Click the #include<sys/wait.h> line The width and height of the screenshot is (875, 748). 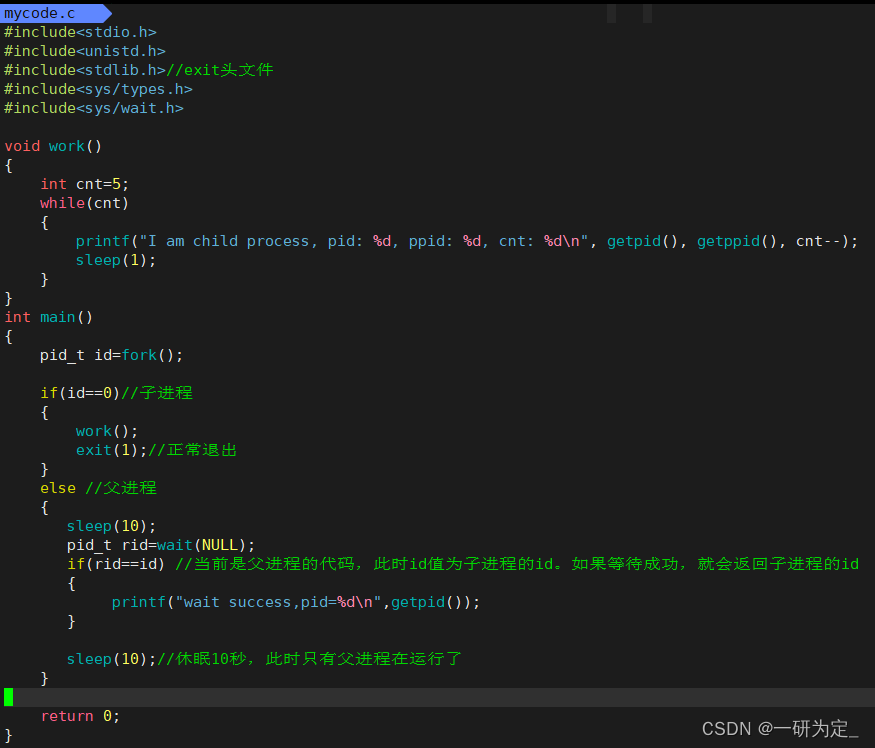pyautogui.click(x=94, y=108)
